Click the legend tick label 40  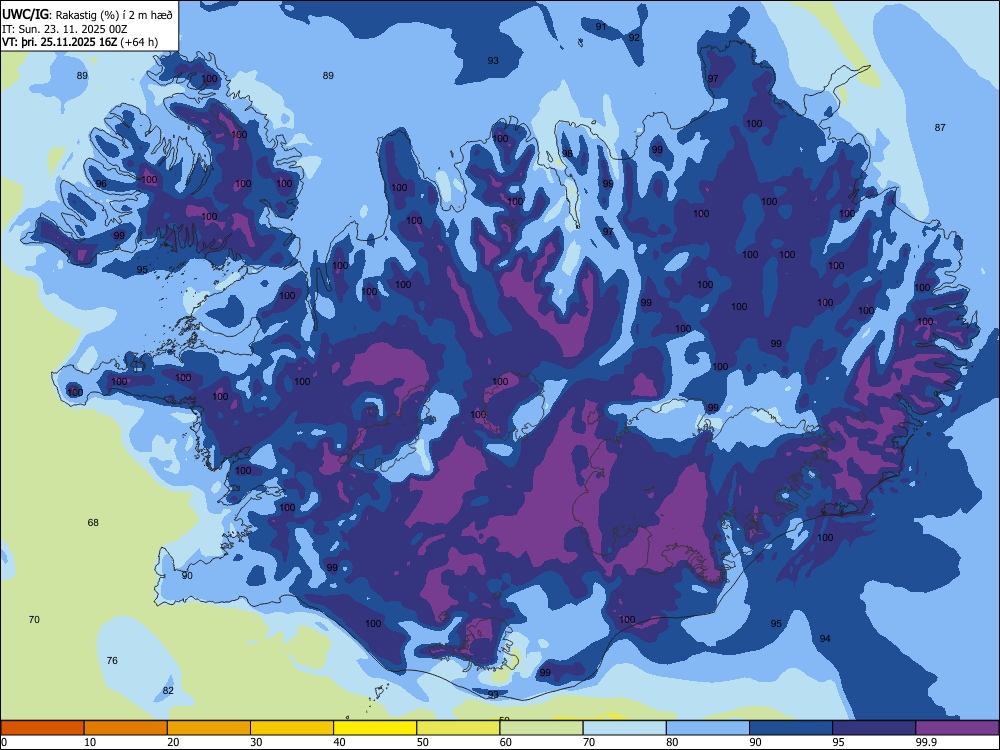click(x=340, y=742)
